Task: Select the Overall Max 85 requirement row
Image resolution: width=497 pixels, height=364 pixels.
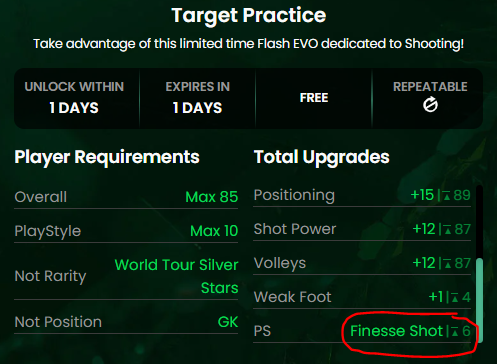Action: point(126,197)
